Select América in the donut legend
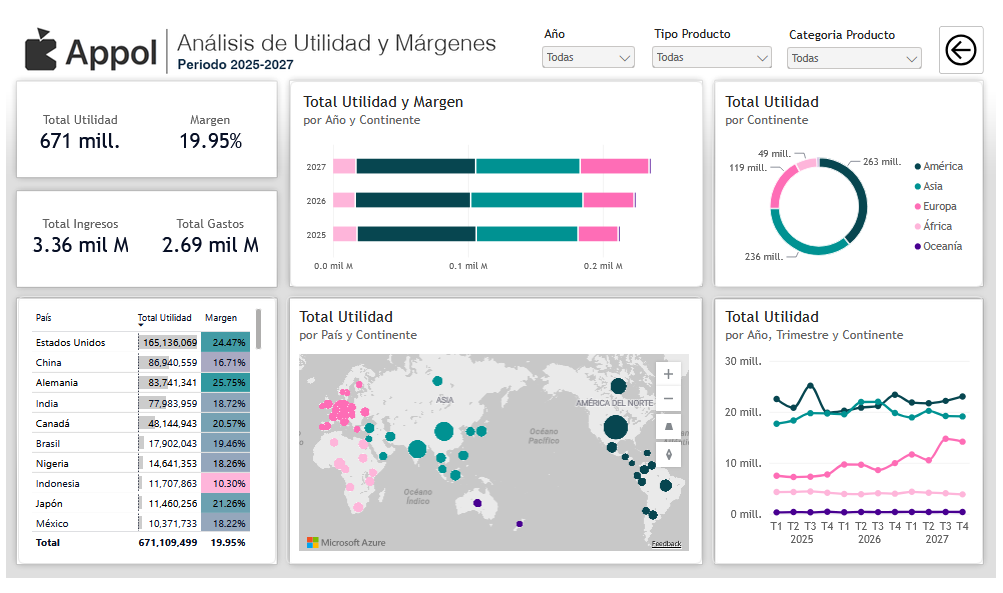 (938, 166)
